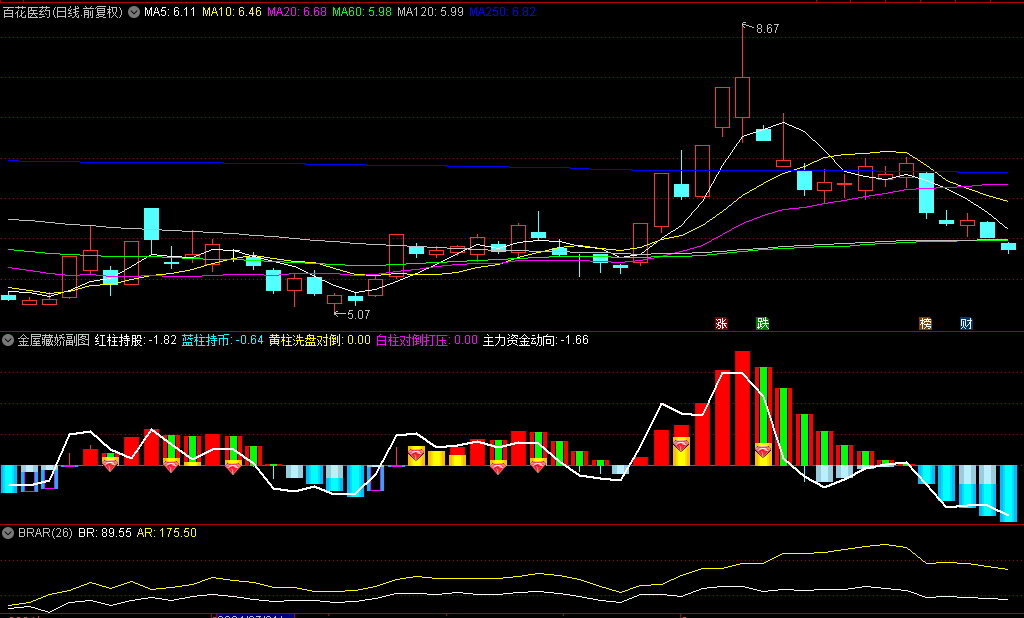Click the MA250: 6.82 label
1024x618 pixels.
tap(503, 12)
